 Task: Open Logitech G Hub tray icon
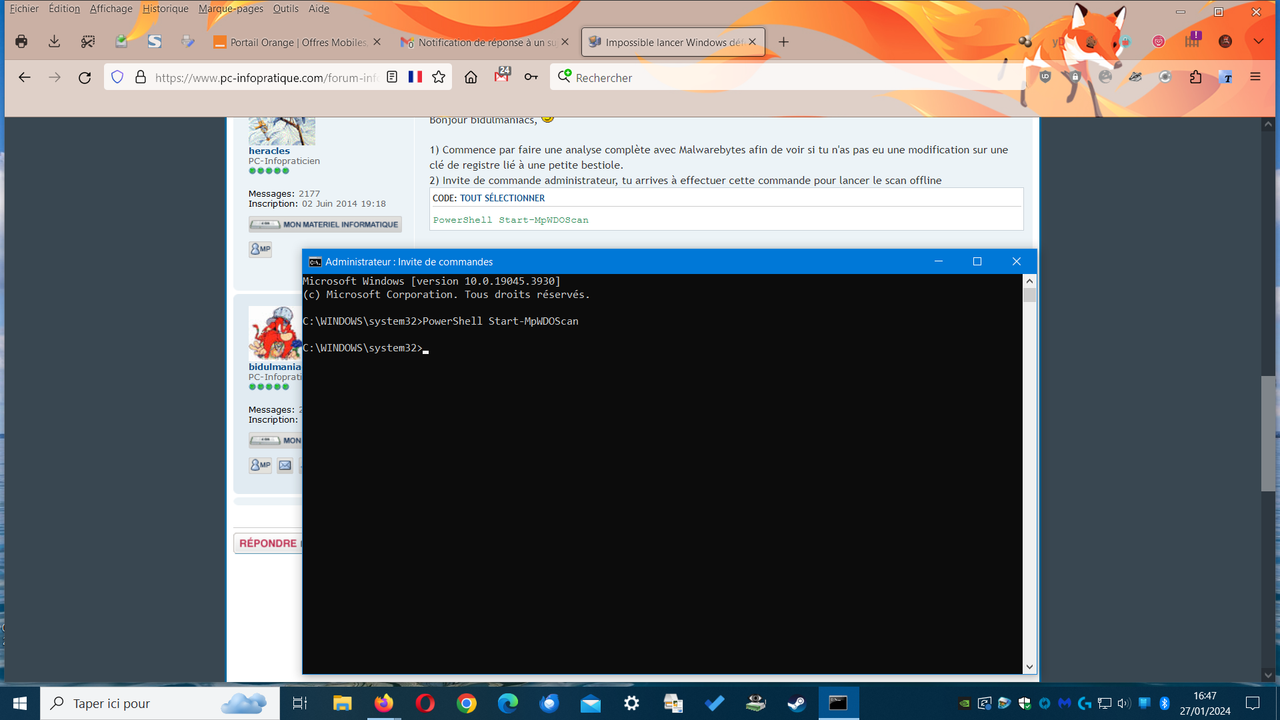coord(1083,703)
